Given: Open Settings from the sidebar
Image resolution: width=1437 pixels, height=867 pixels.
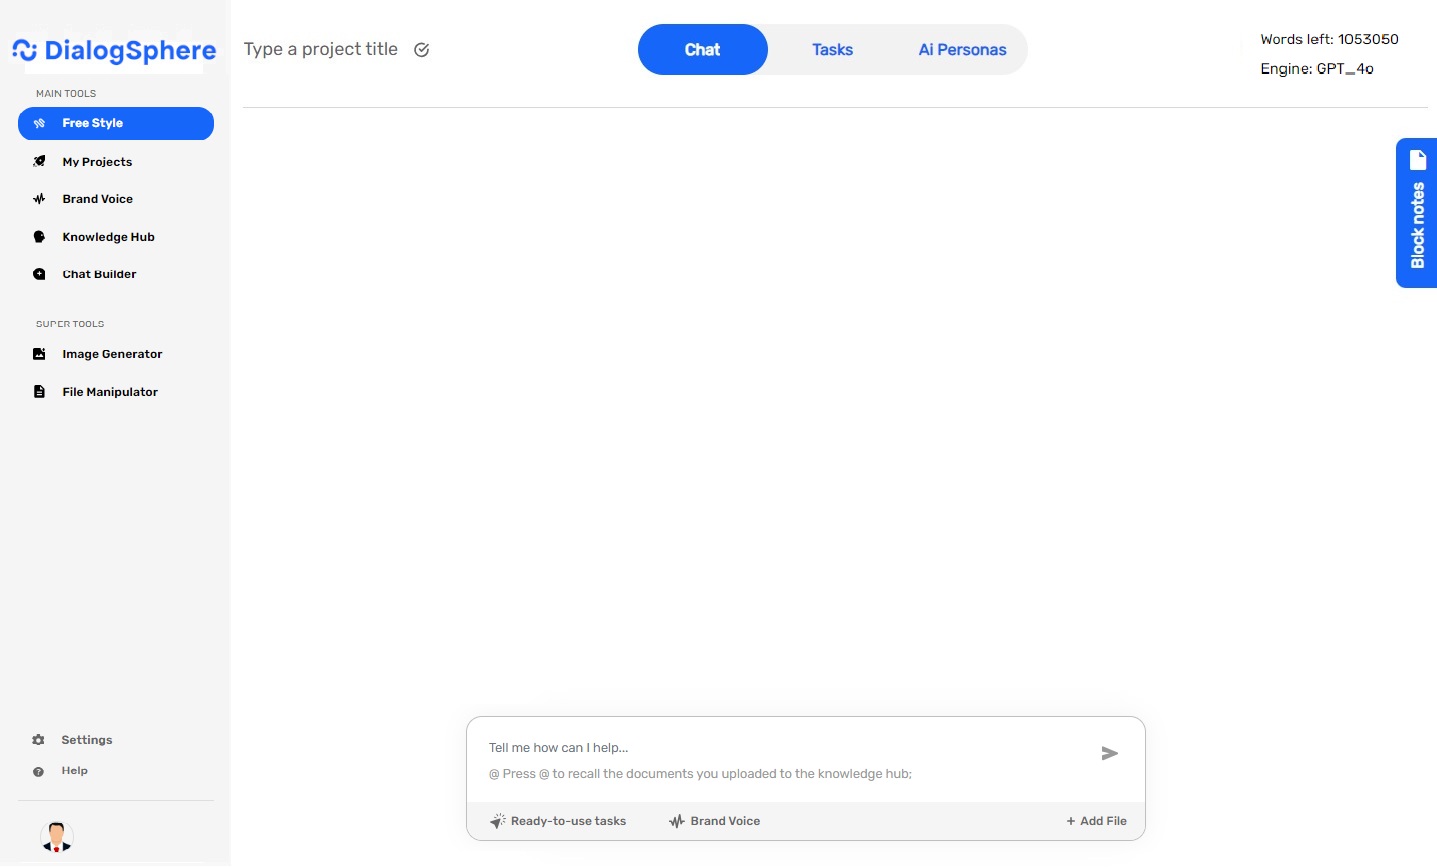Looking at the screenshot, I should click(87, 740).
